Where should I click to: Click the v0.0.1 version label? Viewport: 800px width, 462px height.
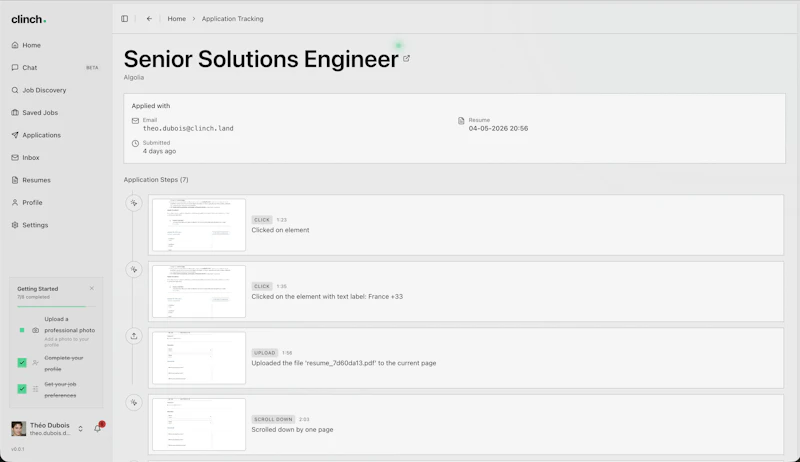pos(18,449)
